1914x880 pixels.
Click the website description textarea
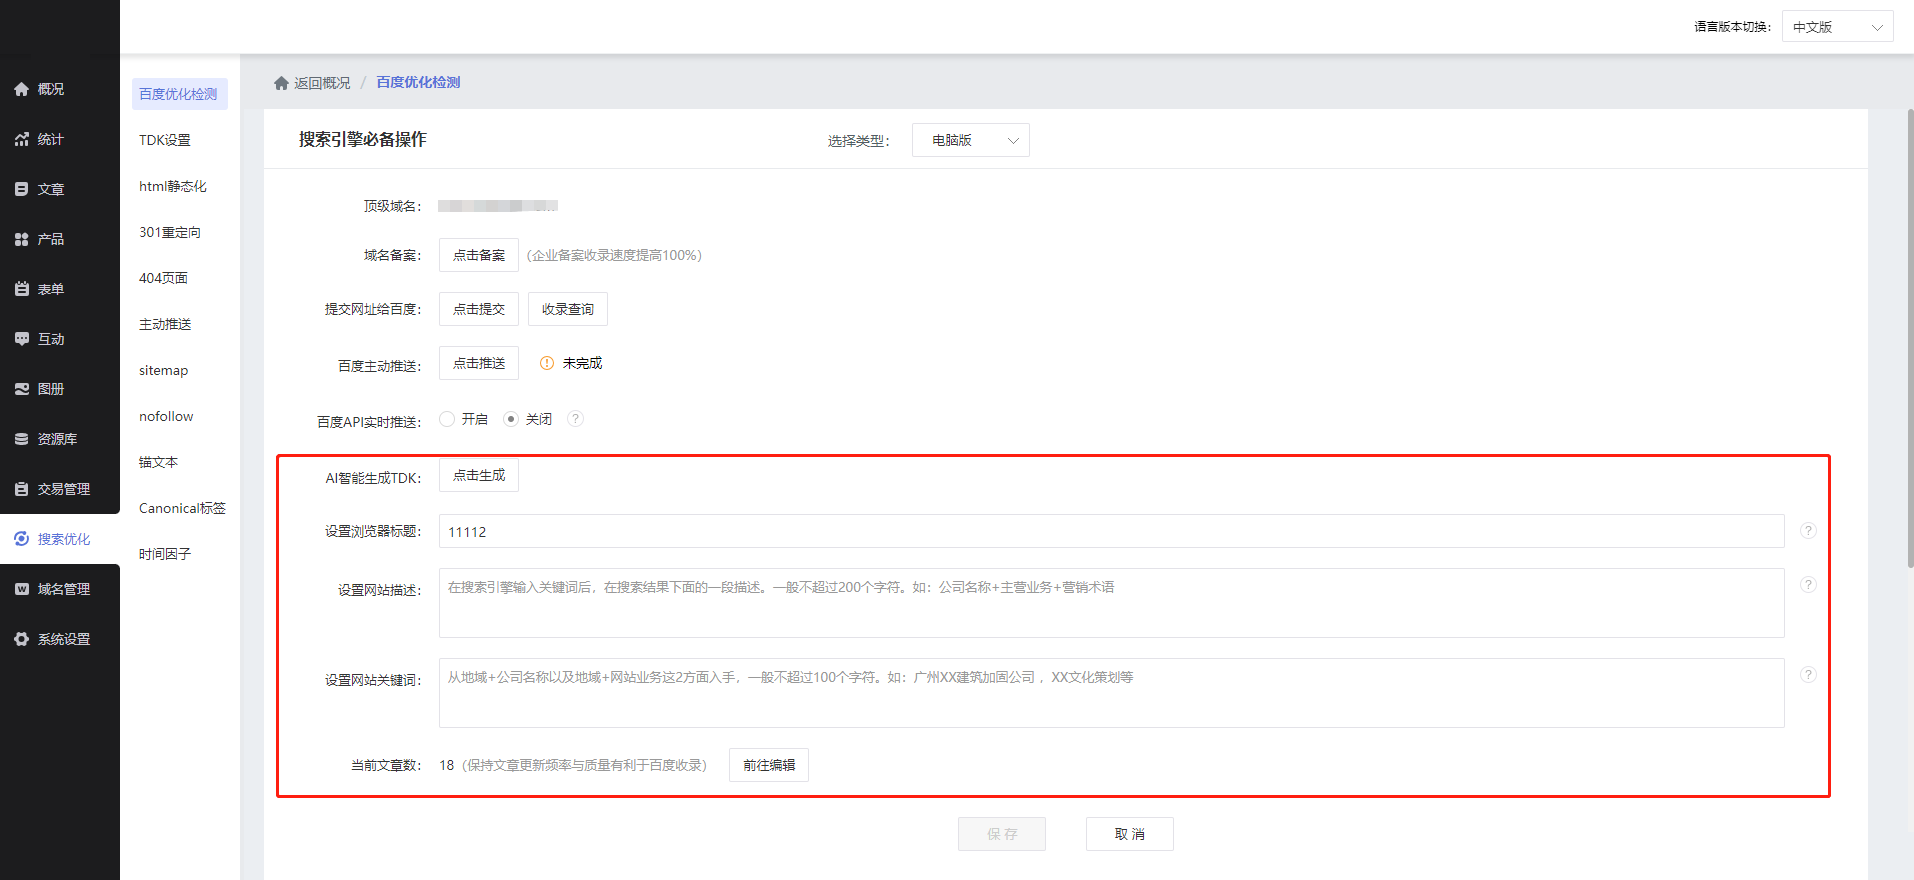point(1112,603)
